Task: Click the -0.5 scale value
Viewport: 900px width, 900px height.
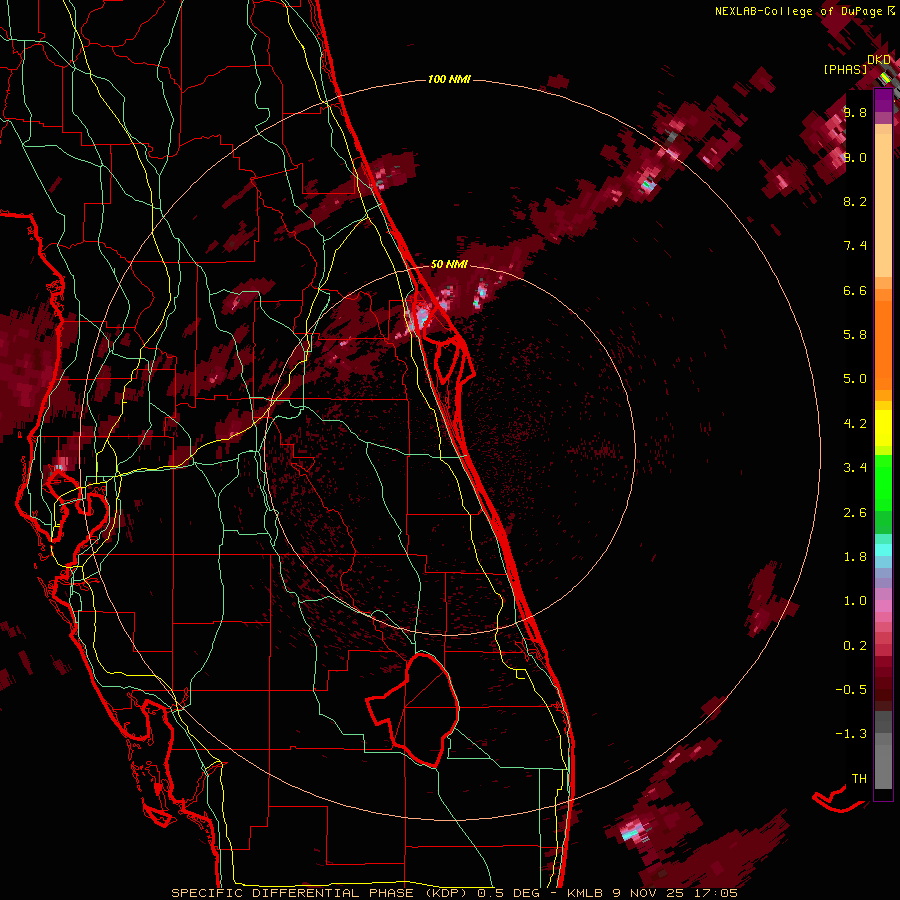Action: pyautogui.click(x=851, y=690)
